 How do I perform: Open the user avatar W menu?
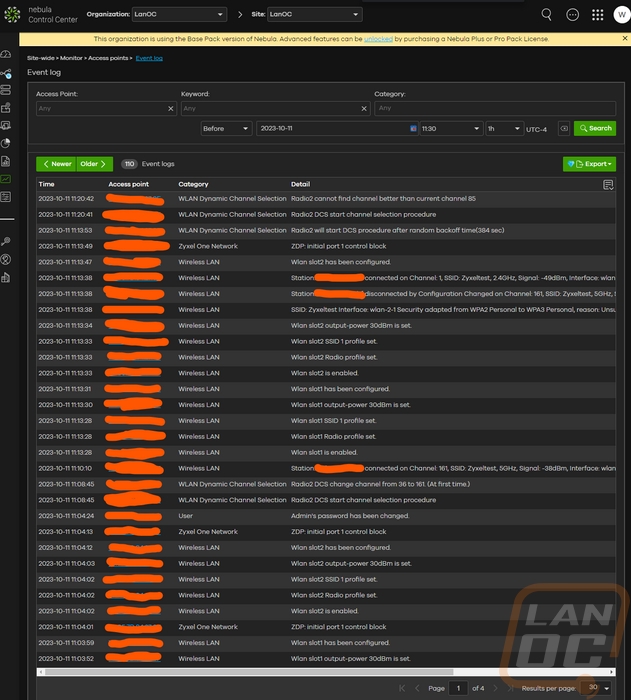click(622, 15)
